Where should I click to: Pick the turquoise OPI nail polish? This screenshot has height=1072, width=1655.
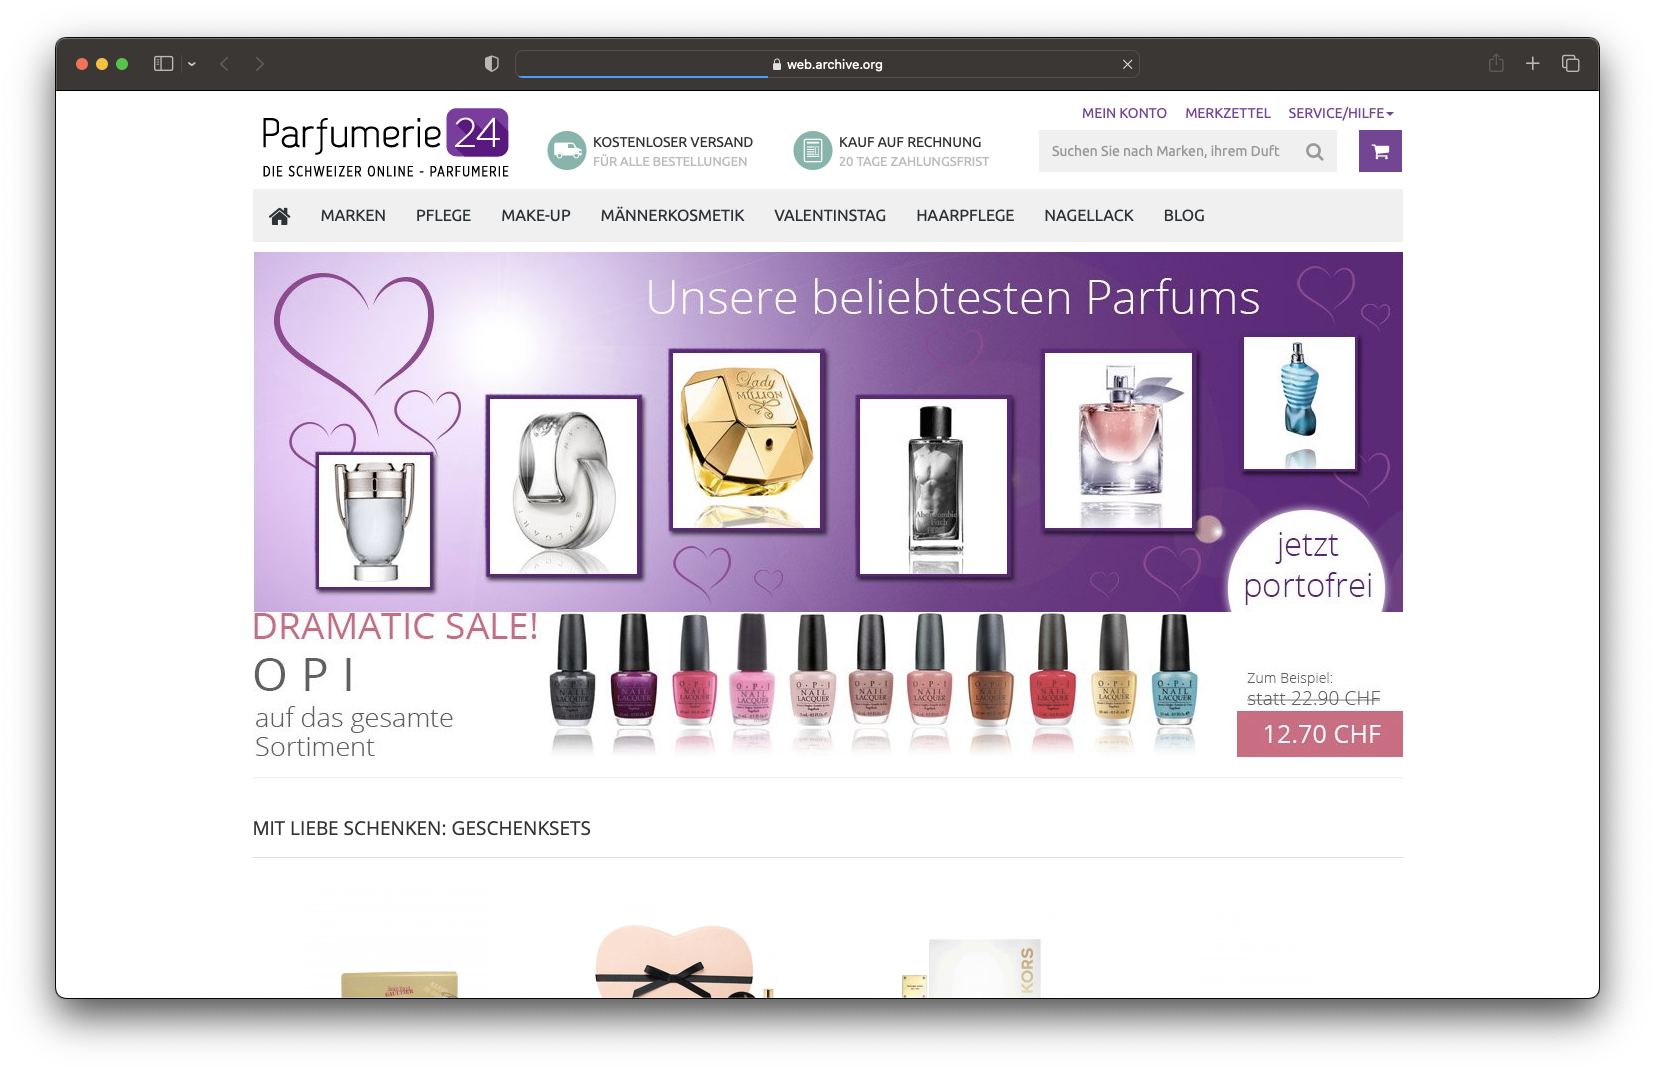coord(1174,670)
